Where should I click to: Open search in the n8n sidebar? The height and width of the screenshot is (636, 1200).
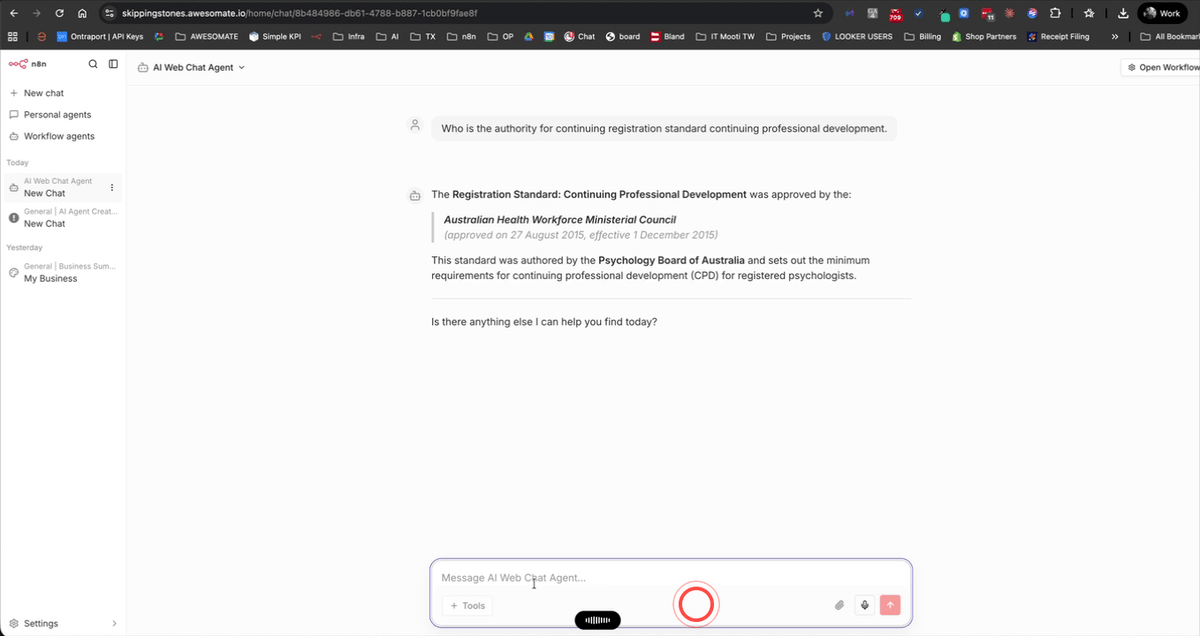click(92, 63)
